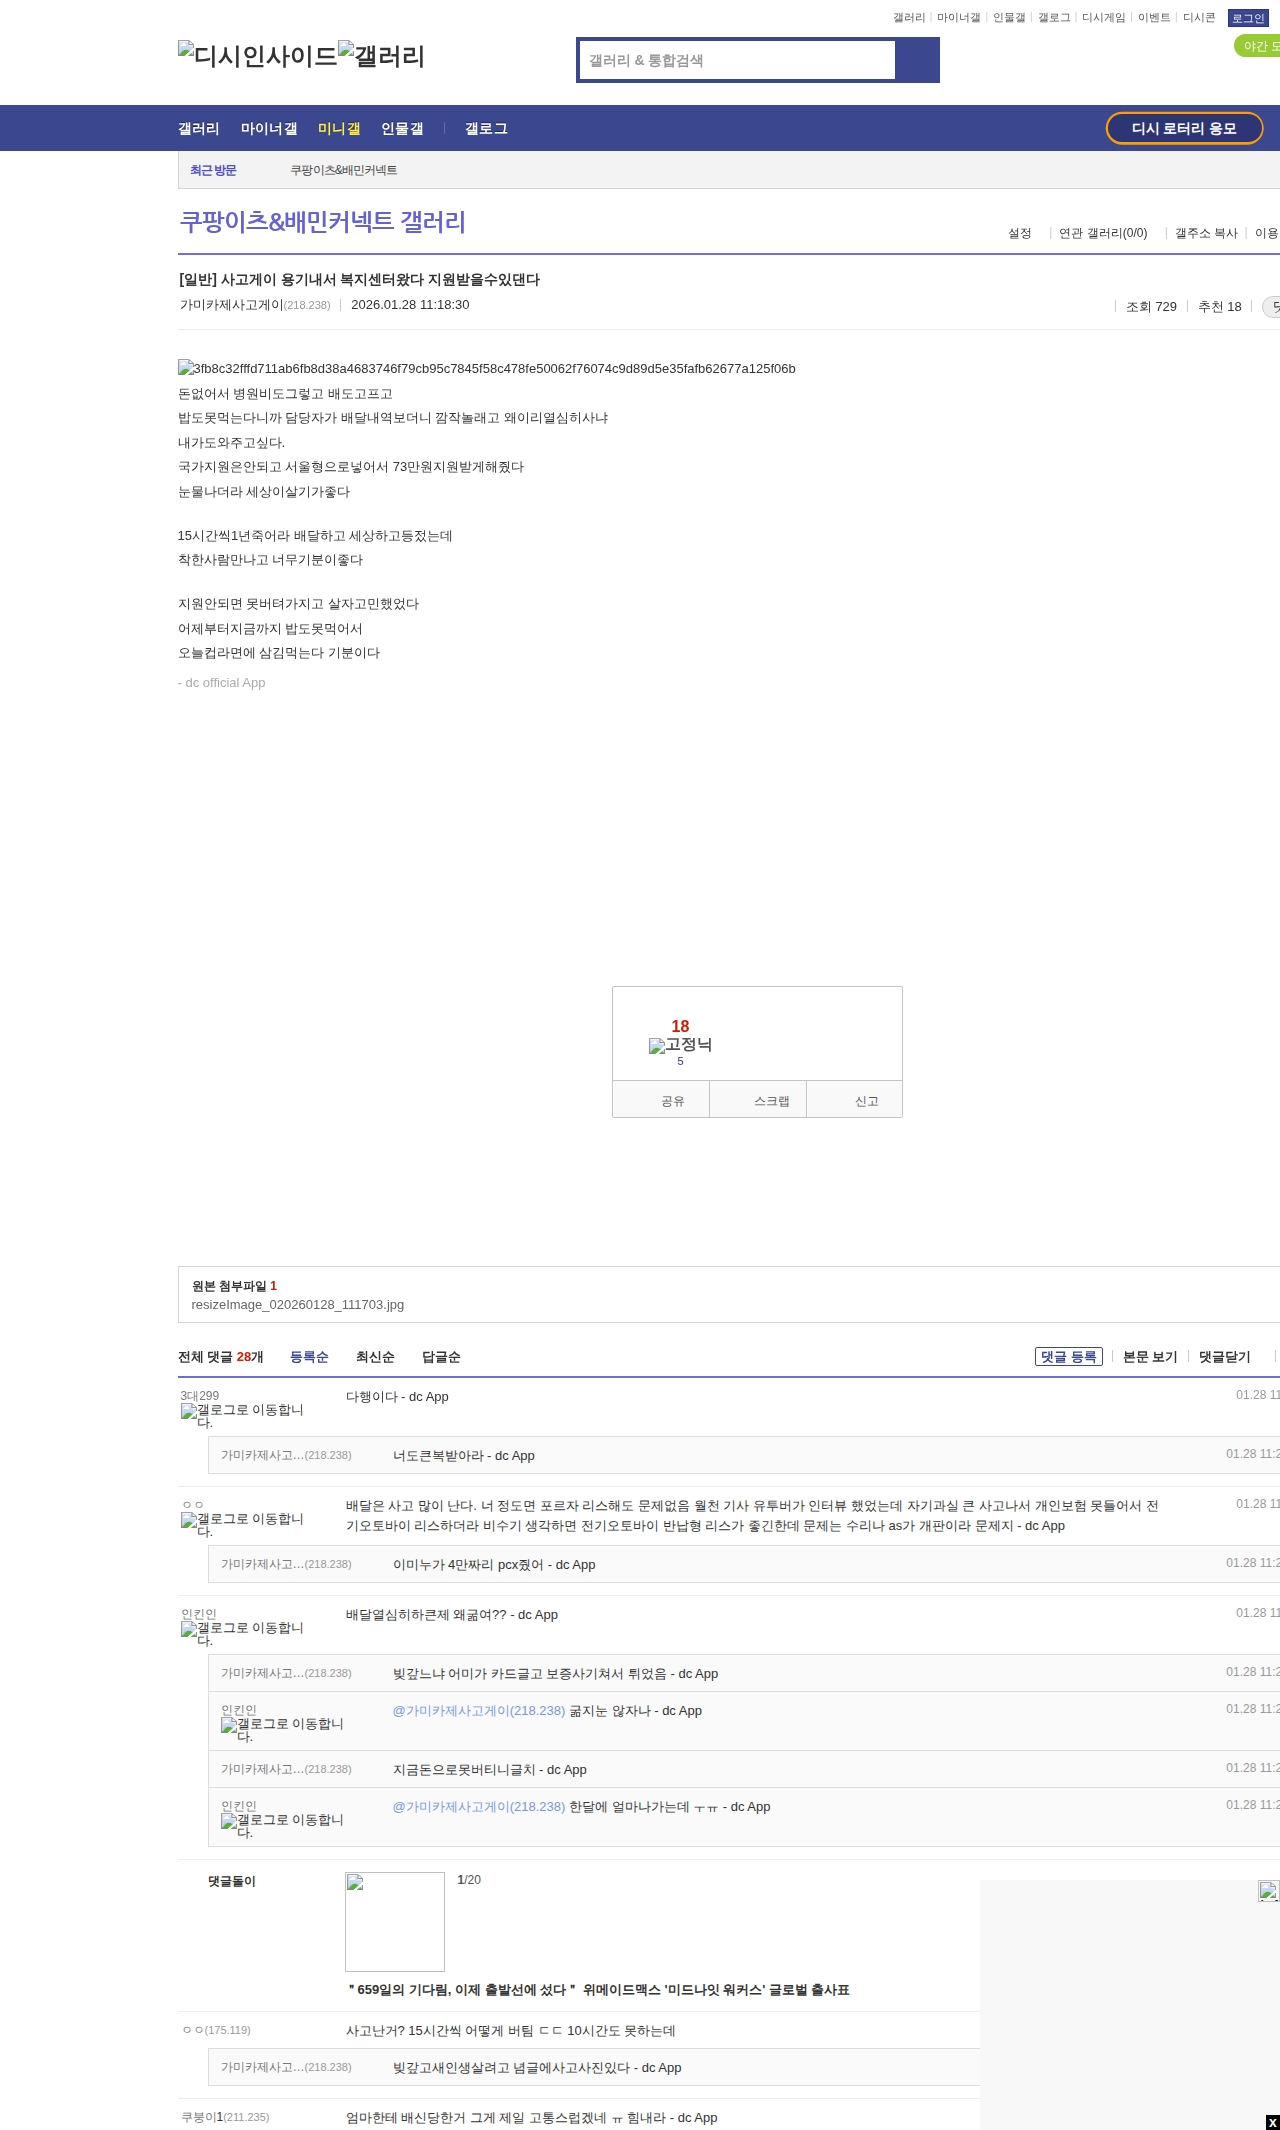Click @가미카제사고게이 mention in 한달에 얼마나가는데 reply
Screen dimensions: 1280x2130
[479, 1807]
